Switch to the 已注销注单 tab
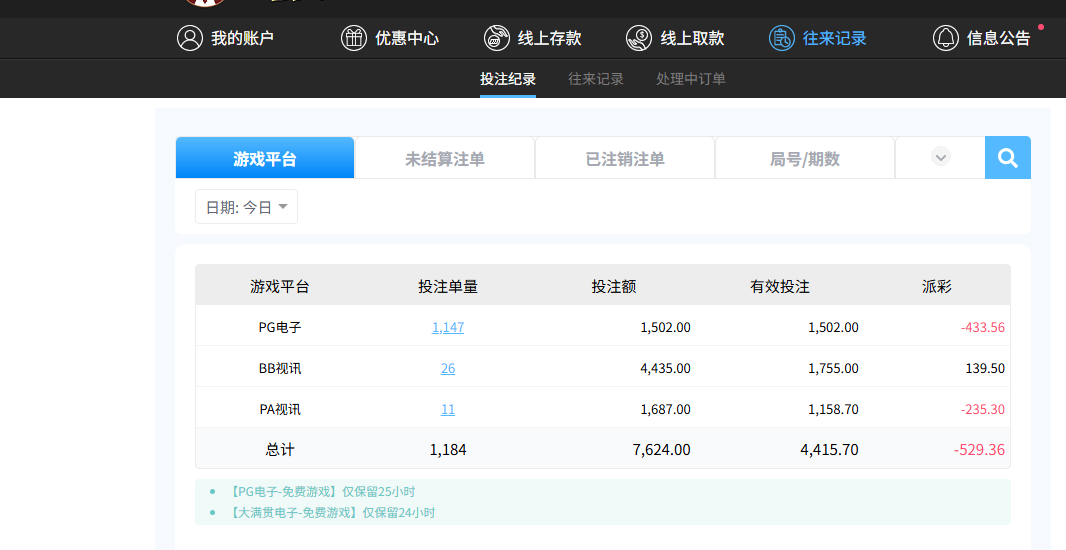Screen dimensions: 1066x550 click(x=625, y=158)
